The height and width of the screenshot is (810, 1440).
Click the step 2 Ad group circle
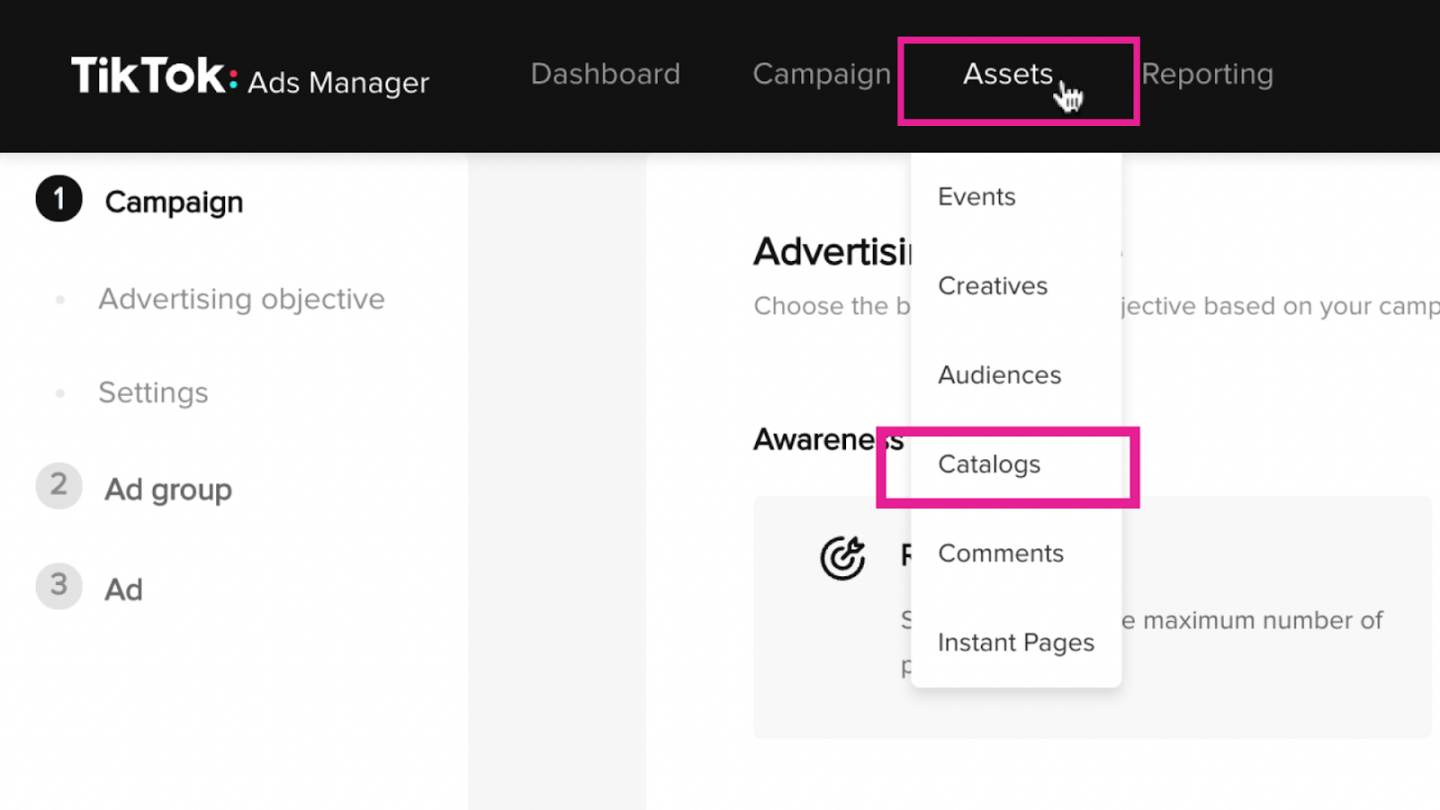(x=59, y=487)
